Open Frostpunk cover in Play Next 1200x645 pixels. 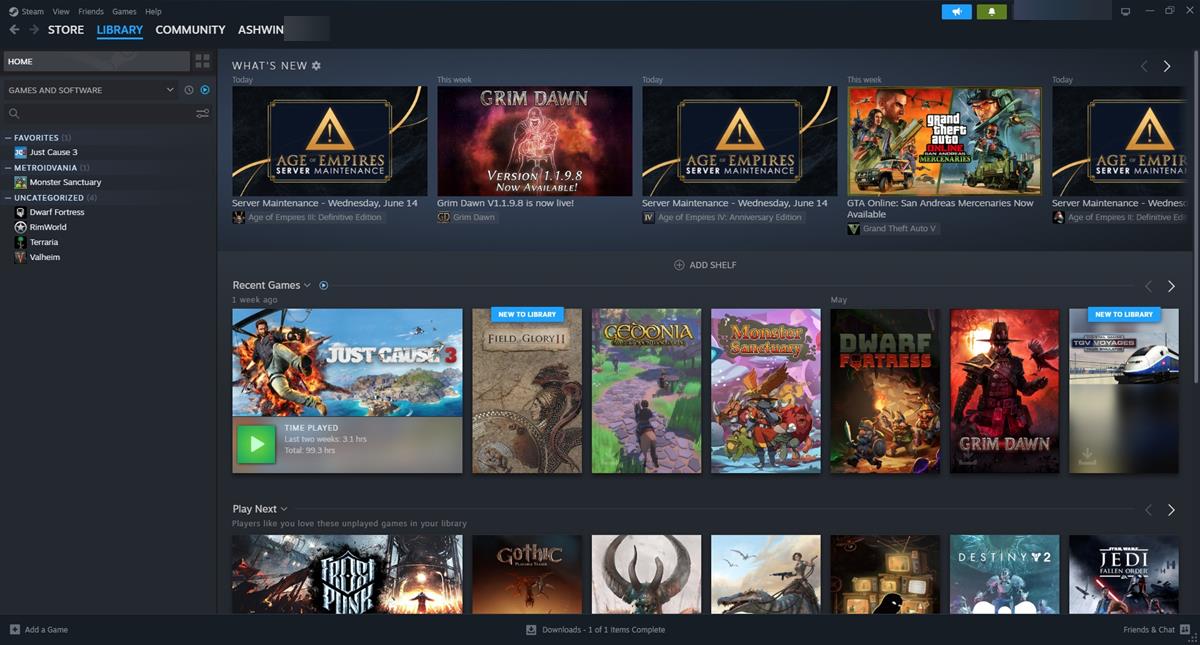[347, 574]
